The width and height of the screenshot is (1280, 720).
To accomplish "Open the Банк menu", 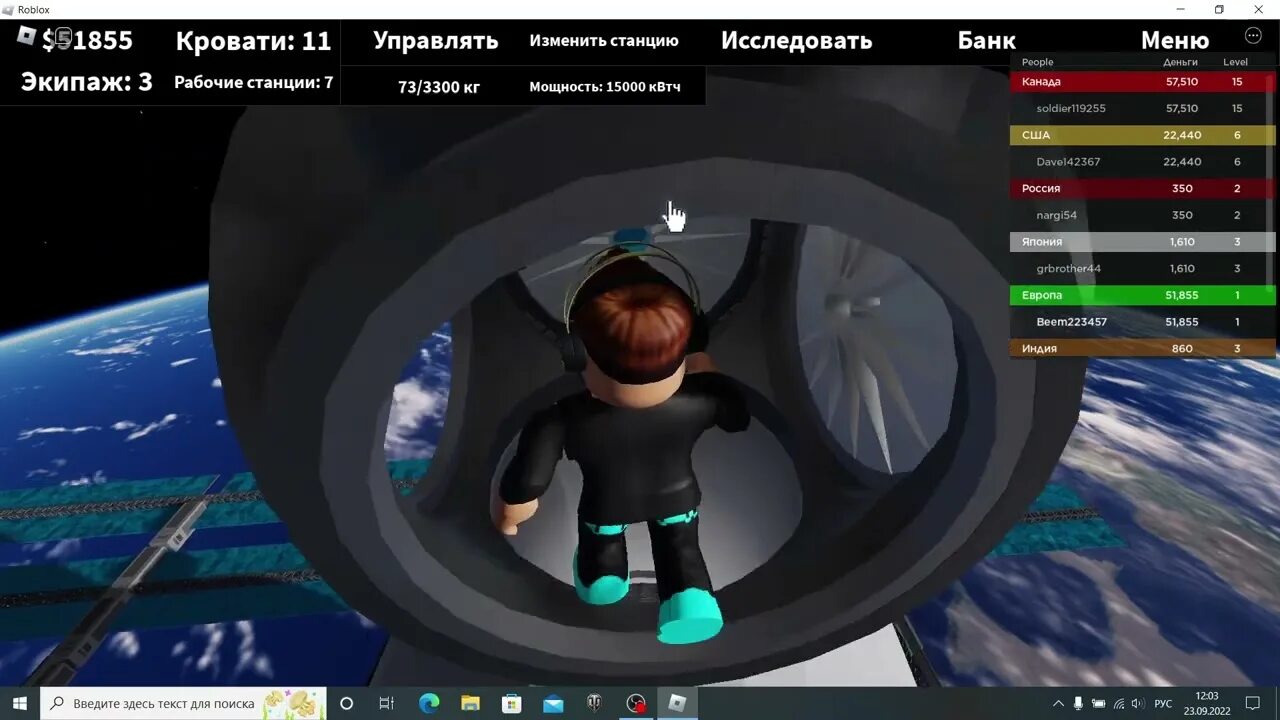I will click(x=986, y=40).
